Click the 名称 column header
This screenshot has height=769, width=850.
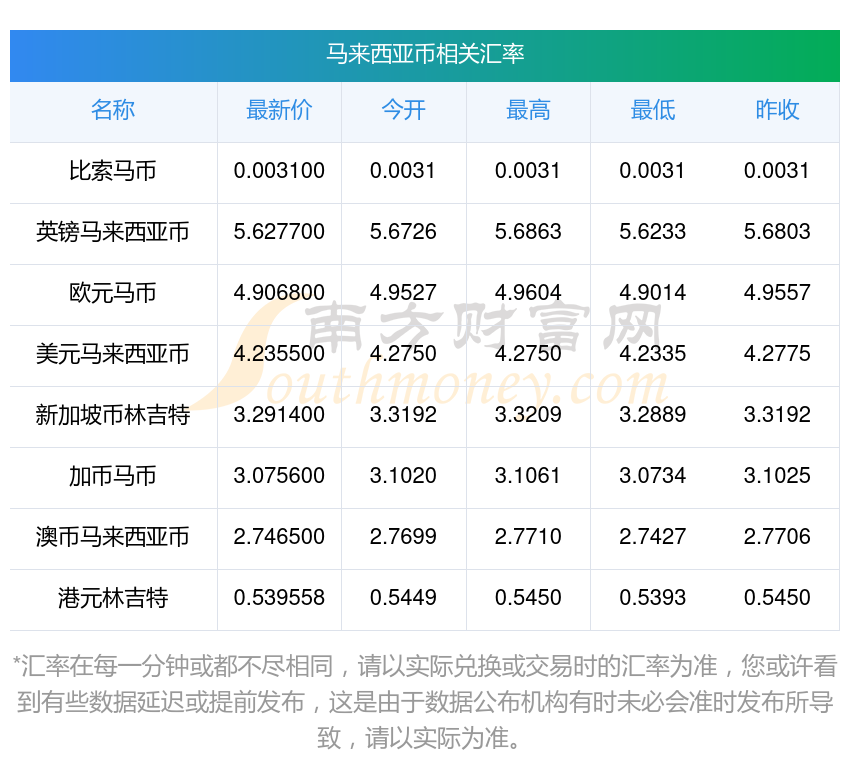pyautogui.click(x=113, y=111)
